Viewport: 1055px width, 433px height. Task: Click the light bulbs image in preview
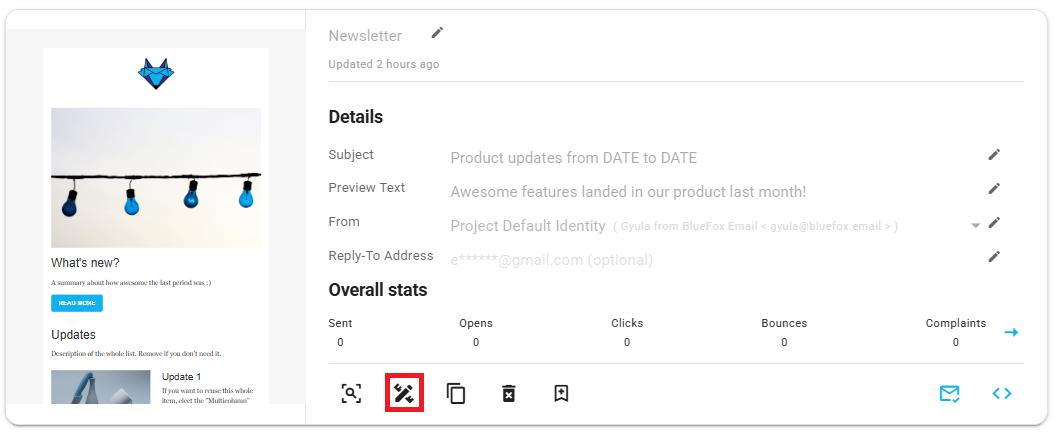156,178
